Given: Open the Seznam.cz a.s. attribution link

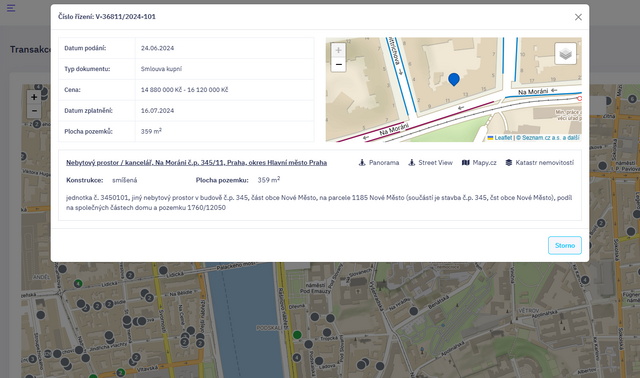Looking at the screenshot, I should [x=548, y=138].
